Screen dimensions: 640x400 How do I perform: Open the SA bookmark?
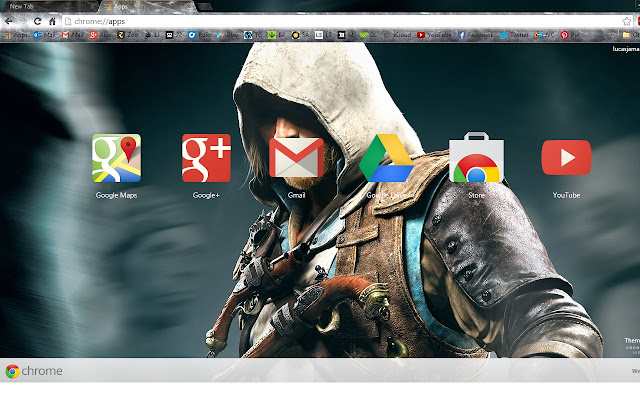point(300,35)
